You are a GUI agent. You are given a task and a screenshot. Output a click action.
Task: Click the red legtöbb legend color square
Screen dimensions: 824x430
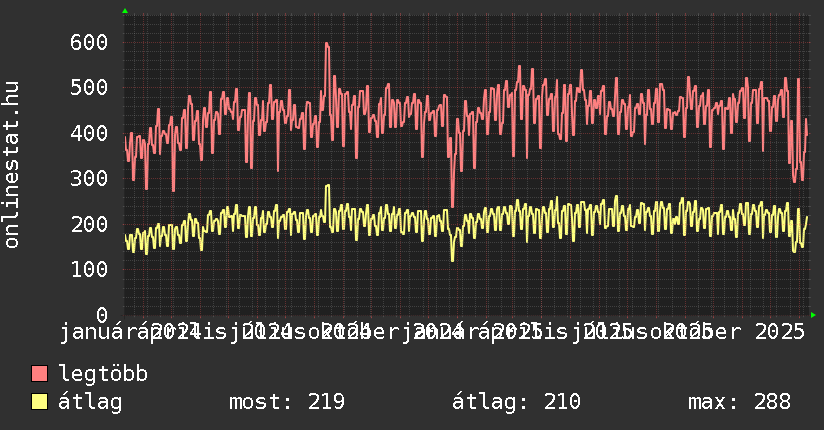(40, 375)
